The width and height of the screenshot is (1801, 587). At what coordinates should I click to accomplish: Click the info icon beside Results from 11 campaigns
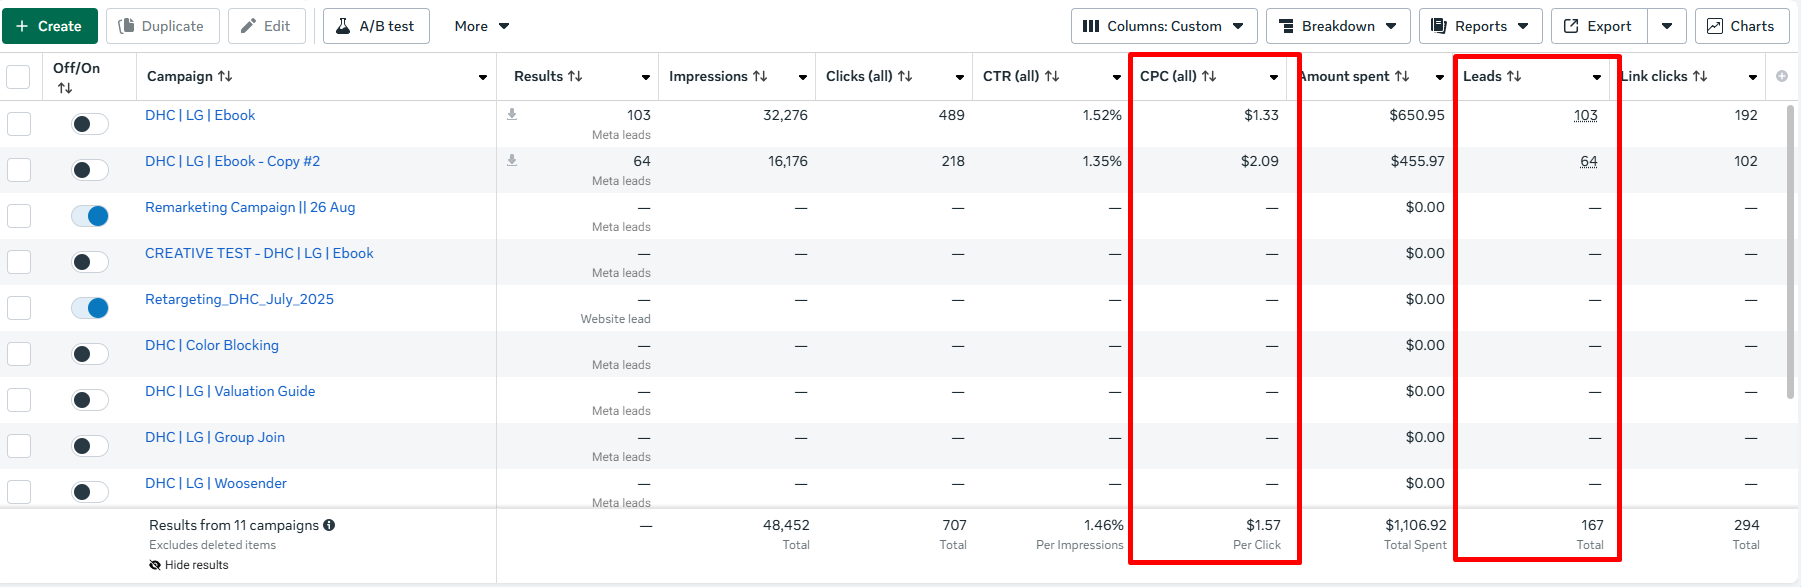[329, 525]
